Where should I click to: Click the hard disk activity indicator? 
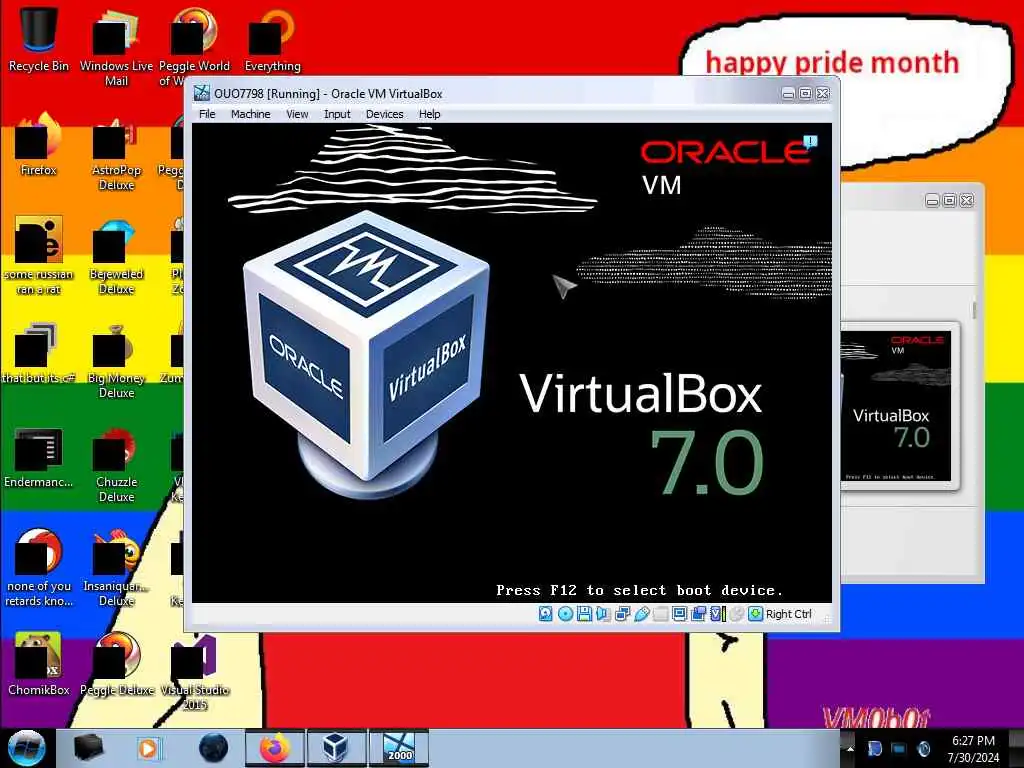click(x=545, y=614)
